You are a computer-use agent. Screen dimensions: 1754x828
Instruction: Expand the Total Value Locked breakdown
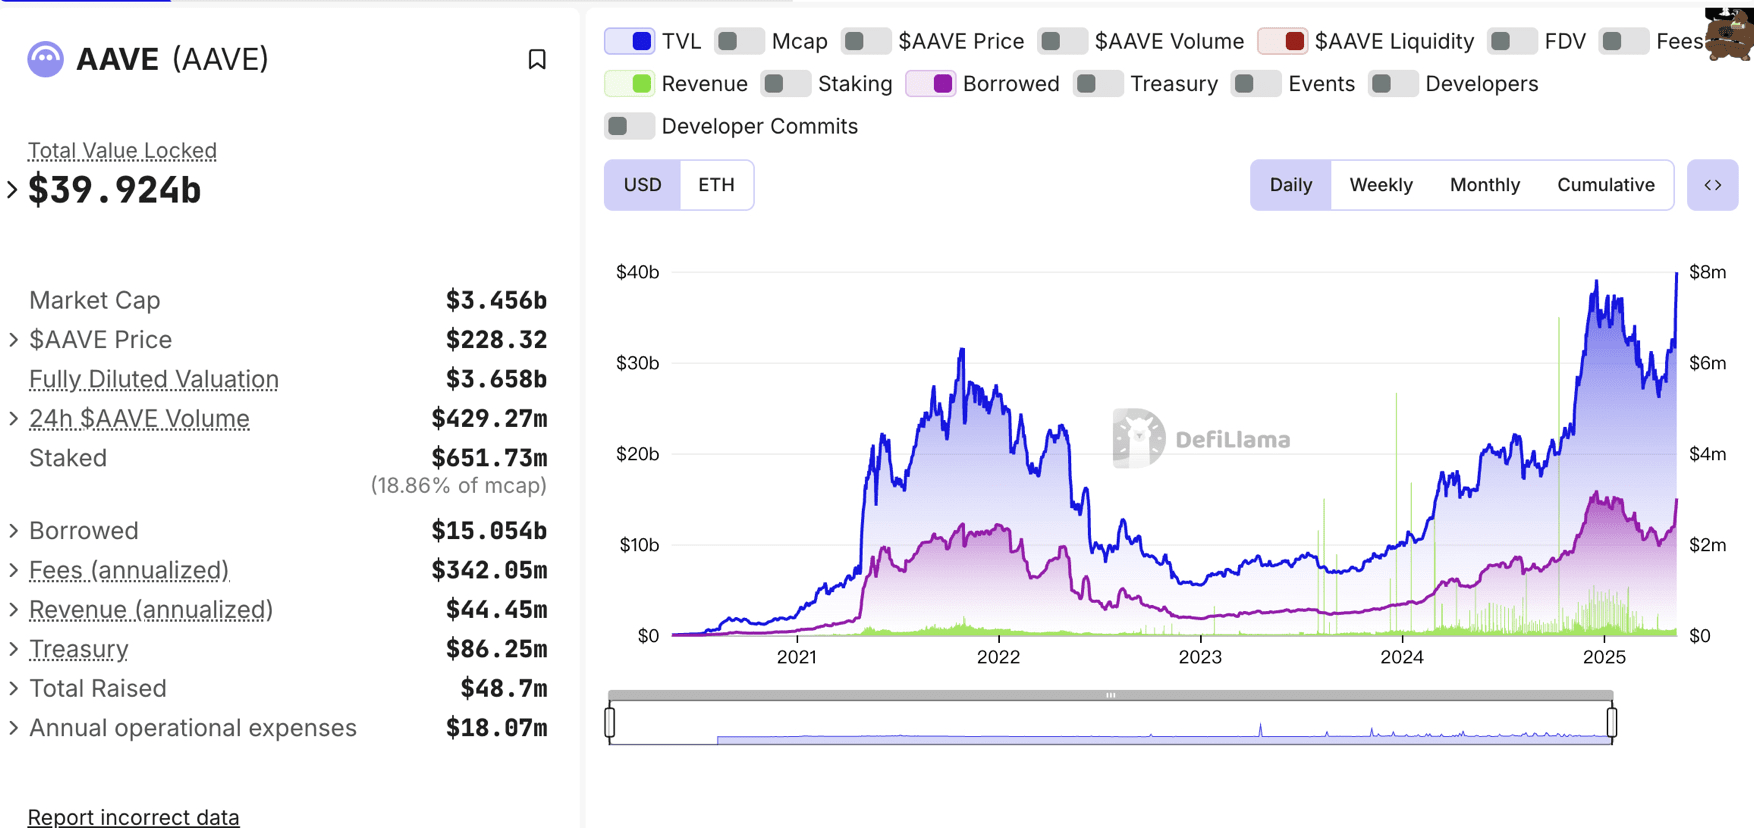coord(12,189)
